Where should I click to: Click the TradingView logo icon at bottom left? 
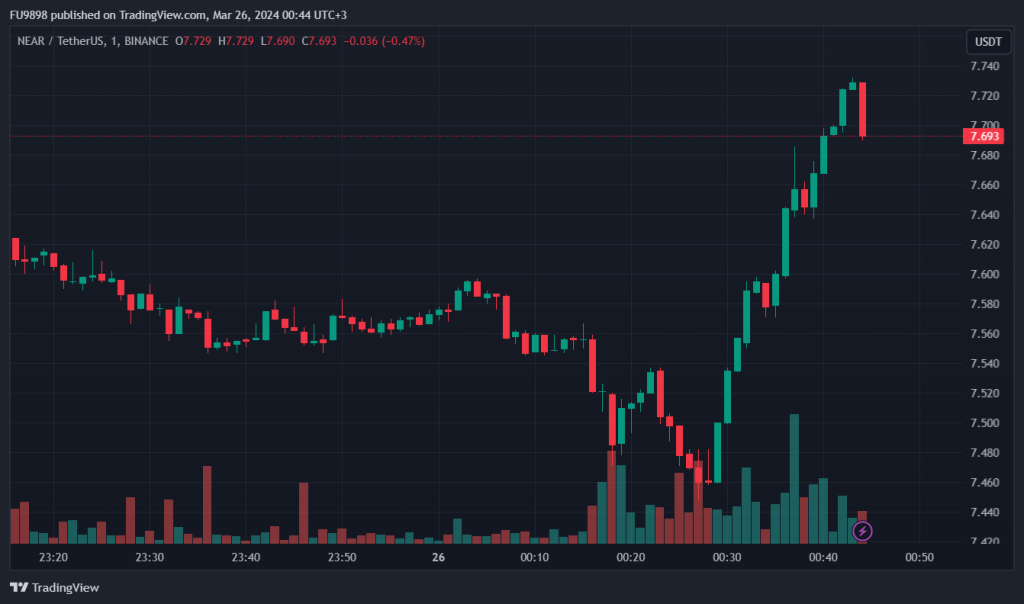pyautogui.click(x=18, y=587)
